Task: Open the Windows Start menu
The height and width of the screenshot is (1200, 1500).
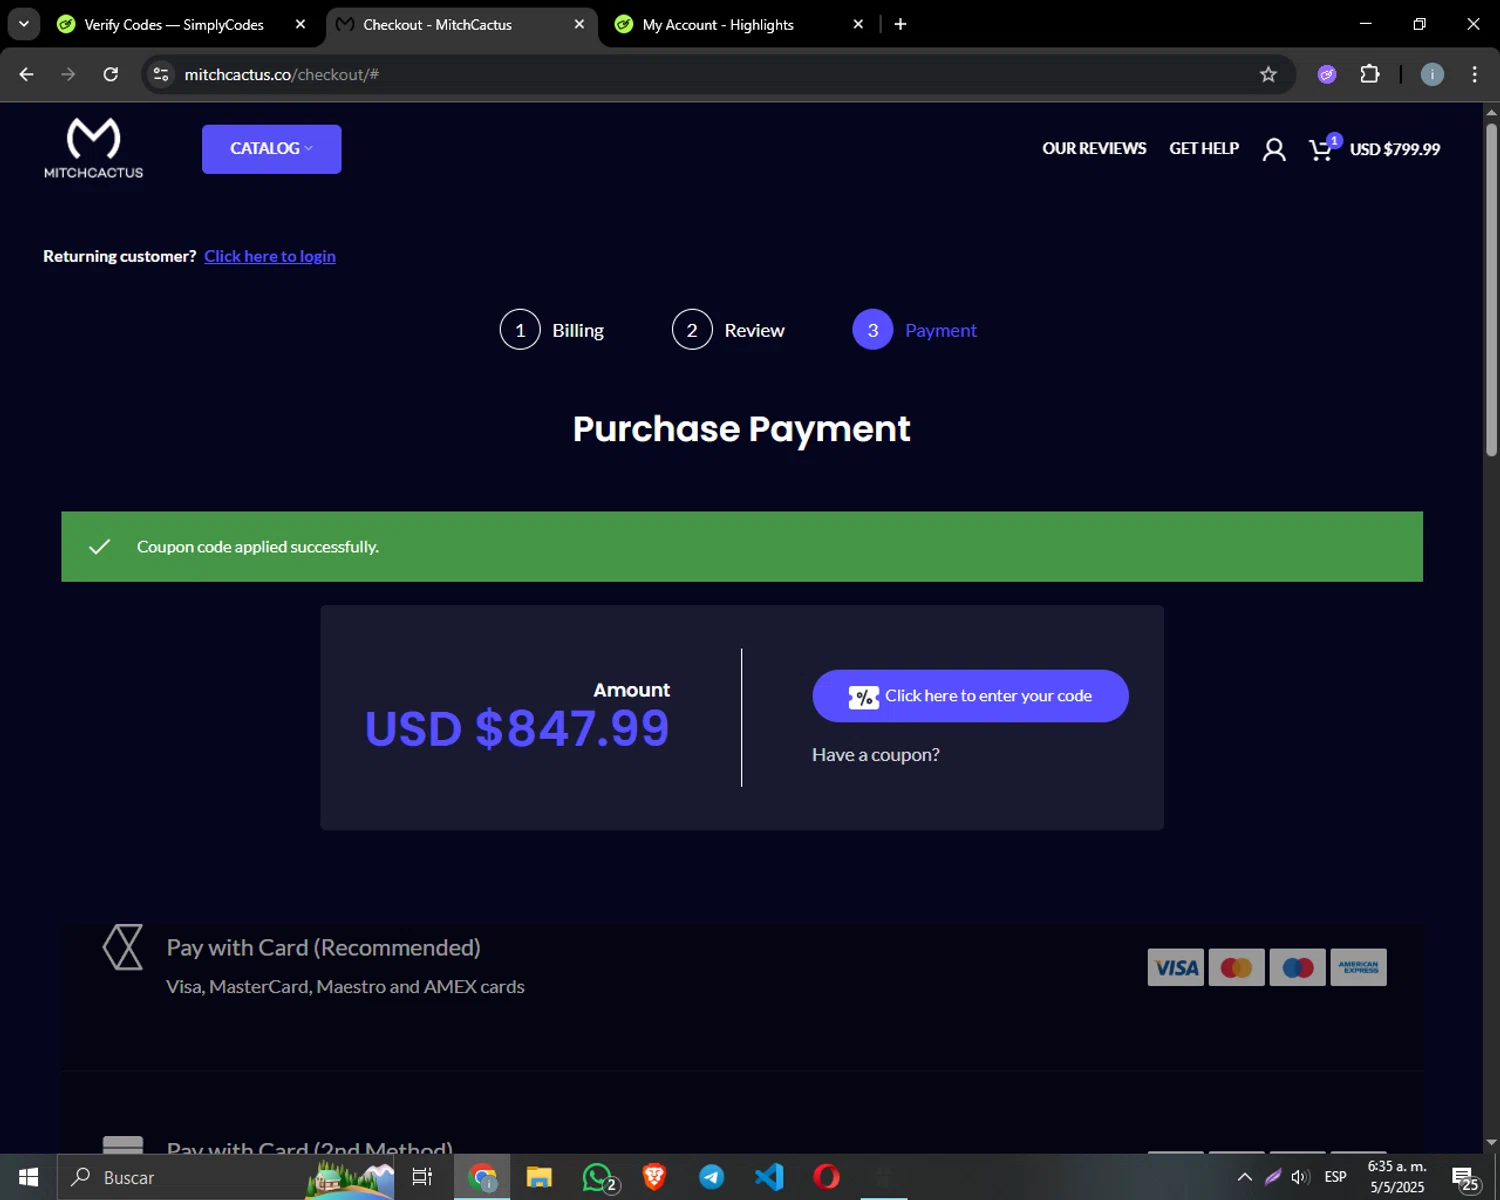Action: (28, 1177)
